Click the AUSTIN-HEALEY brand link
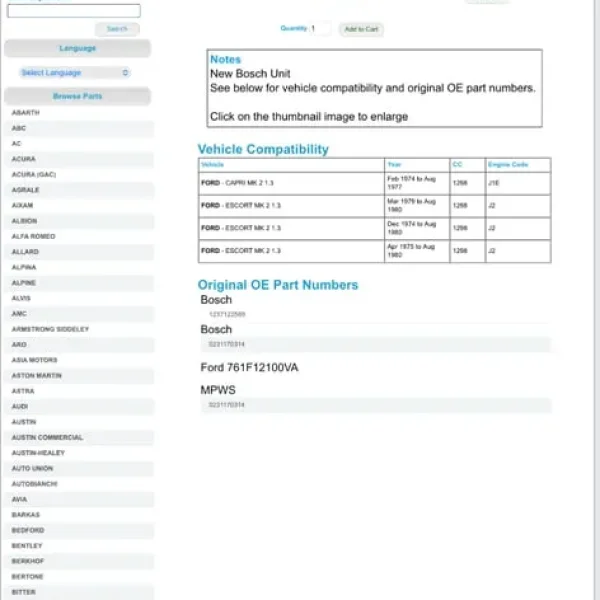Screen dimensions: 600x600 click(38, 453)
